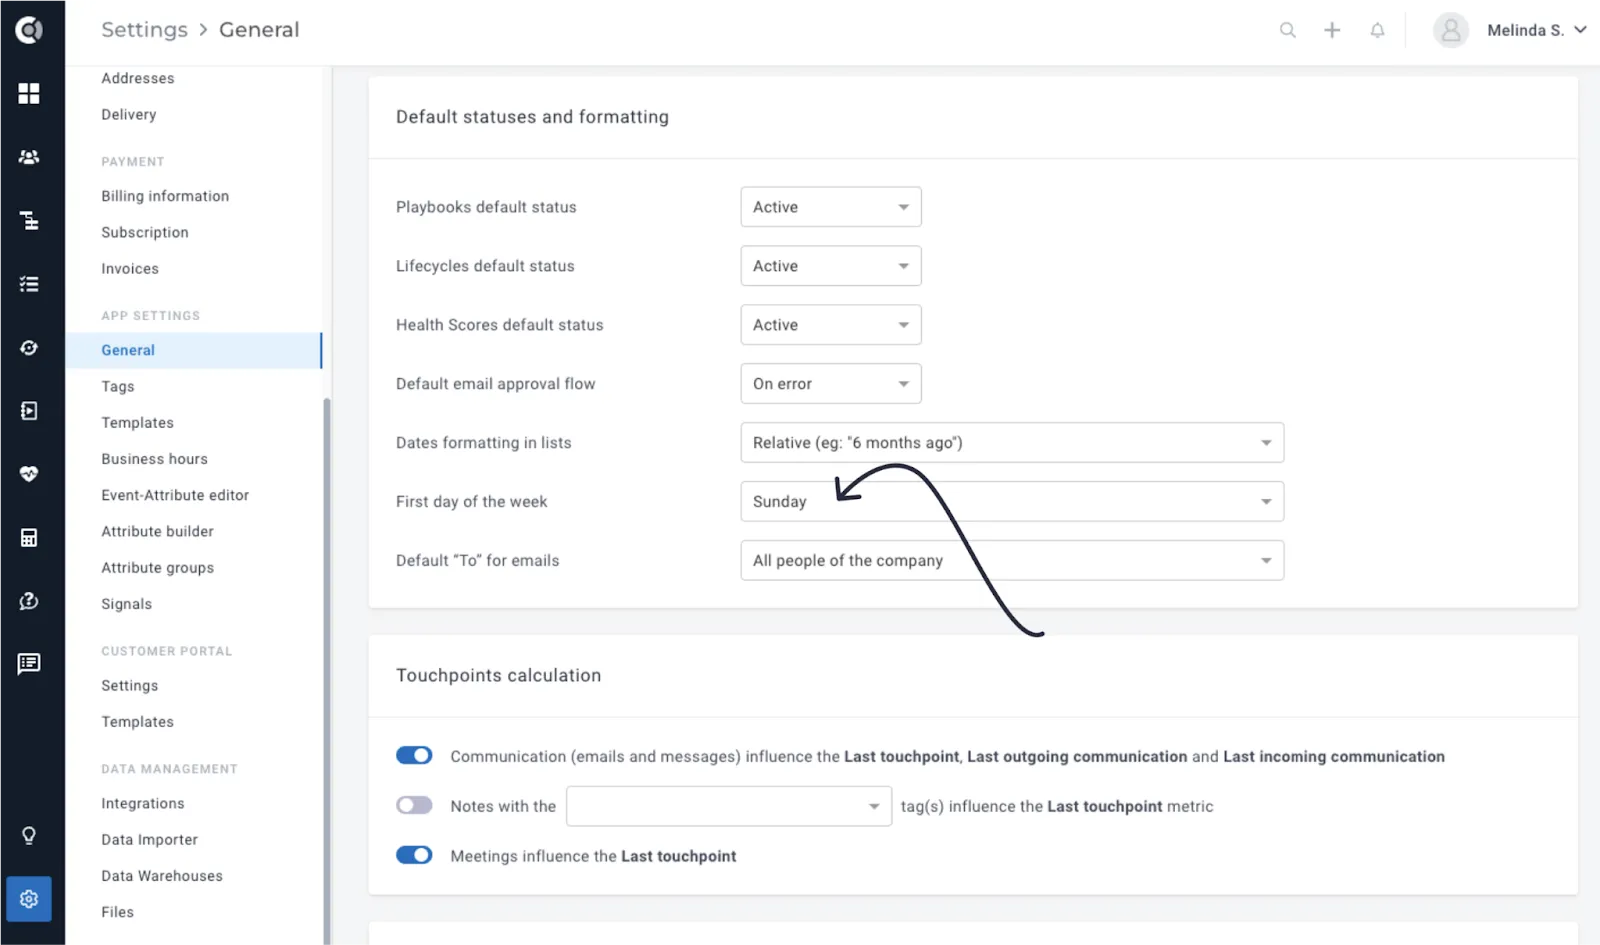Open Default "To" for emails dropdown

[x=1012, y=561]
